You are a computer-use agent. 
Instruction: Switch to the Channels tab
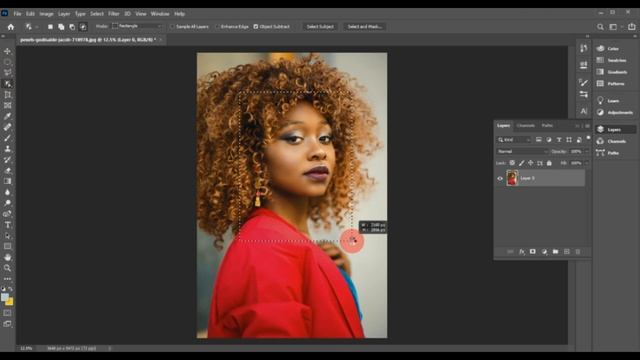coord(525,126)
